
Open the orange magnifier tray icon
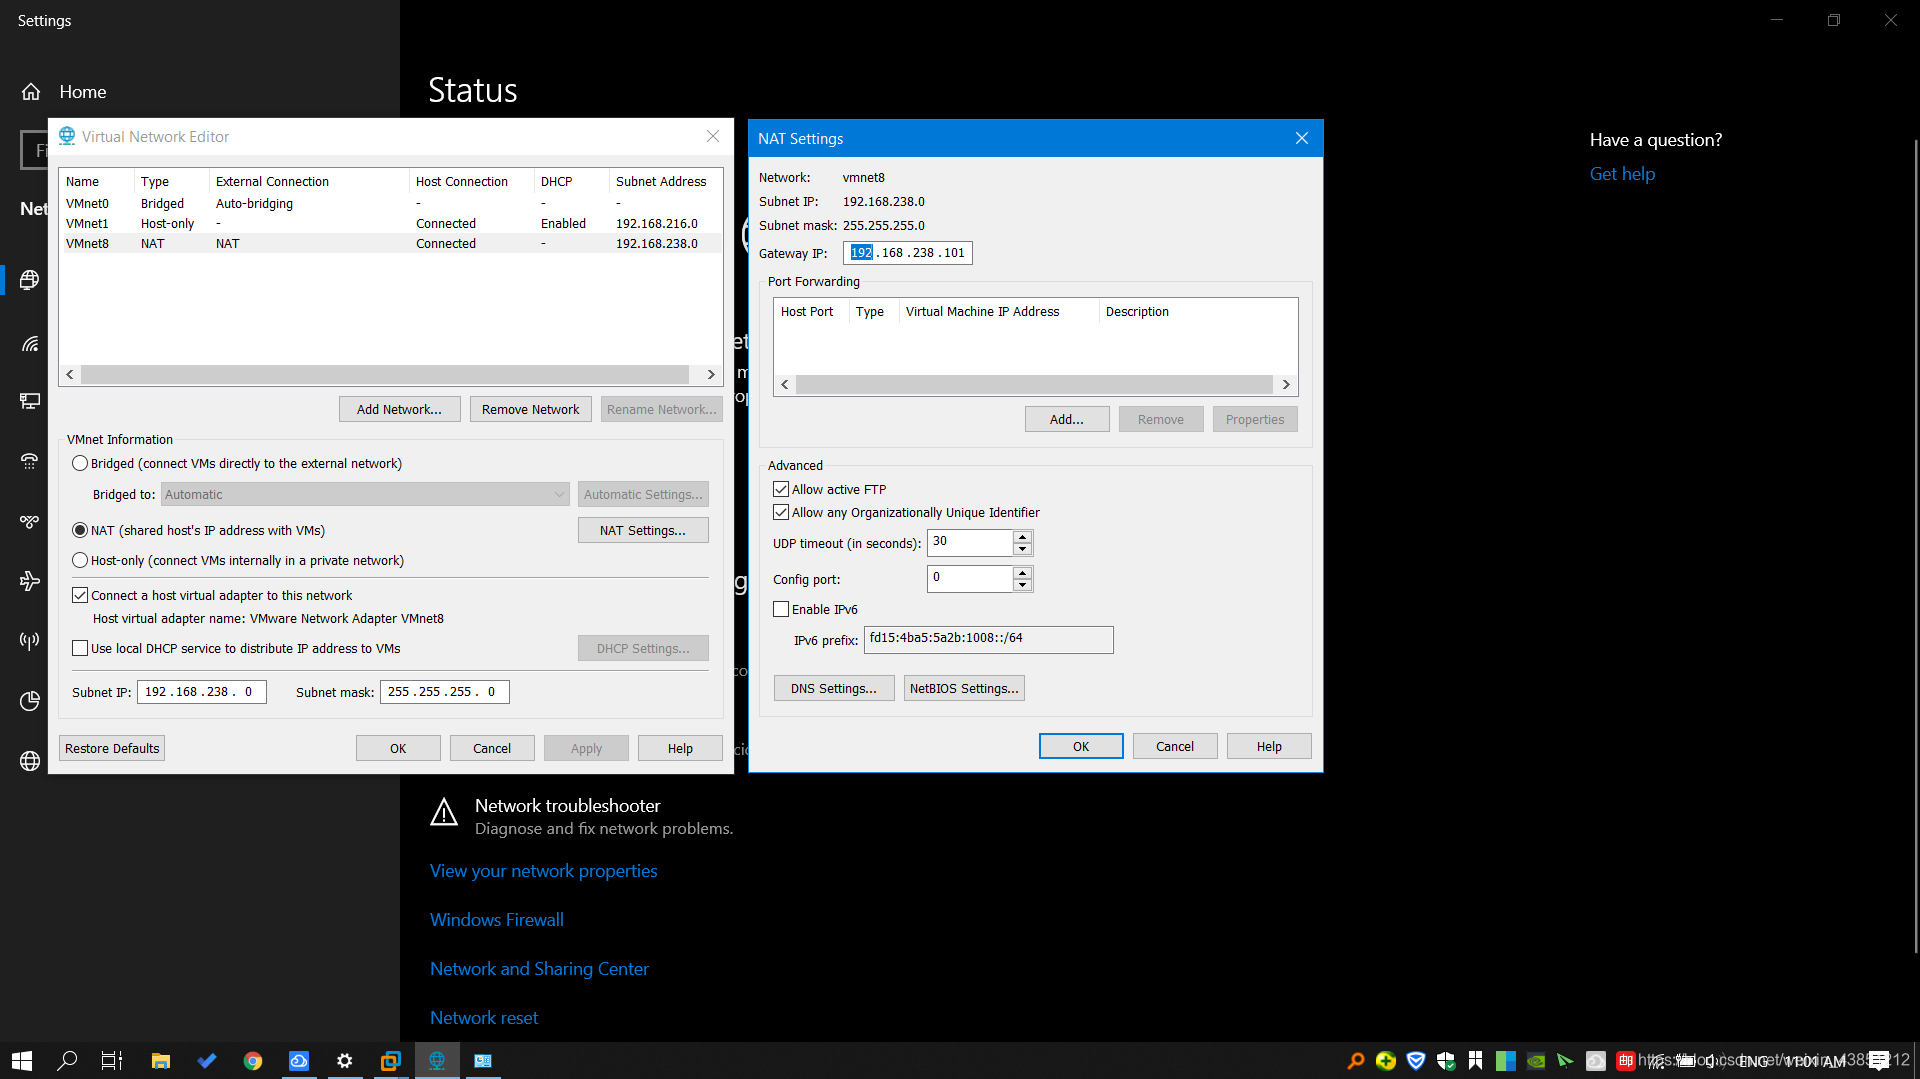[1356, 1061]
